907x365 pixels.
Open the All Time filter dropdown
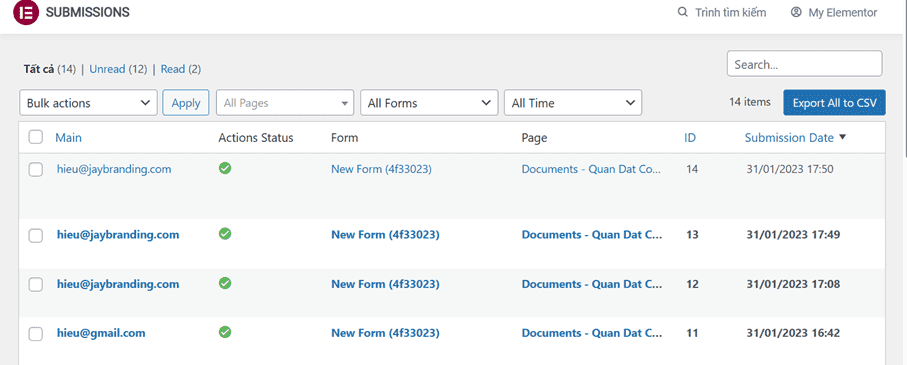coord(573,103)
